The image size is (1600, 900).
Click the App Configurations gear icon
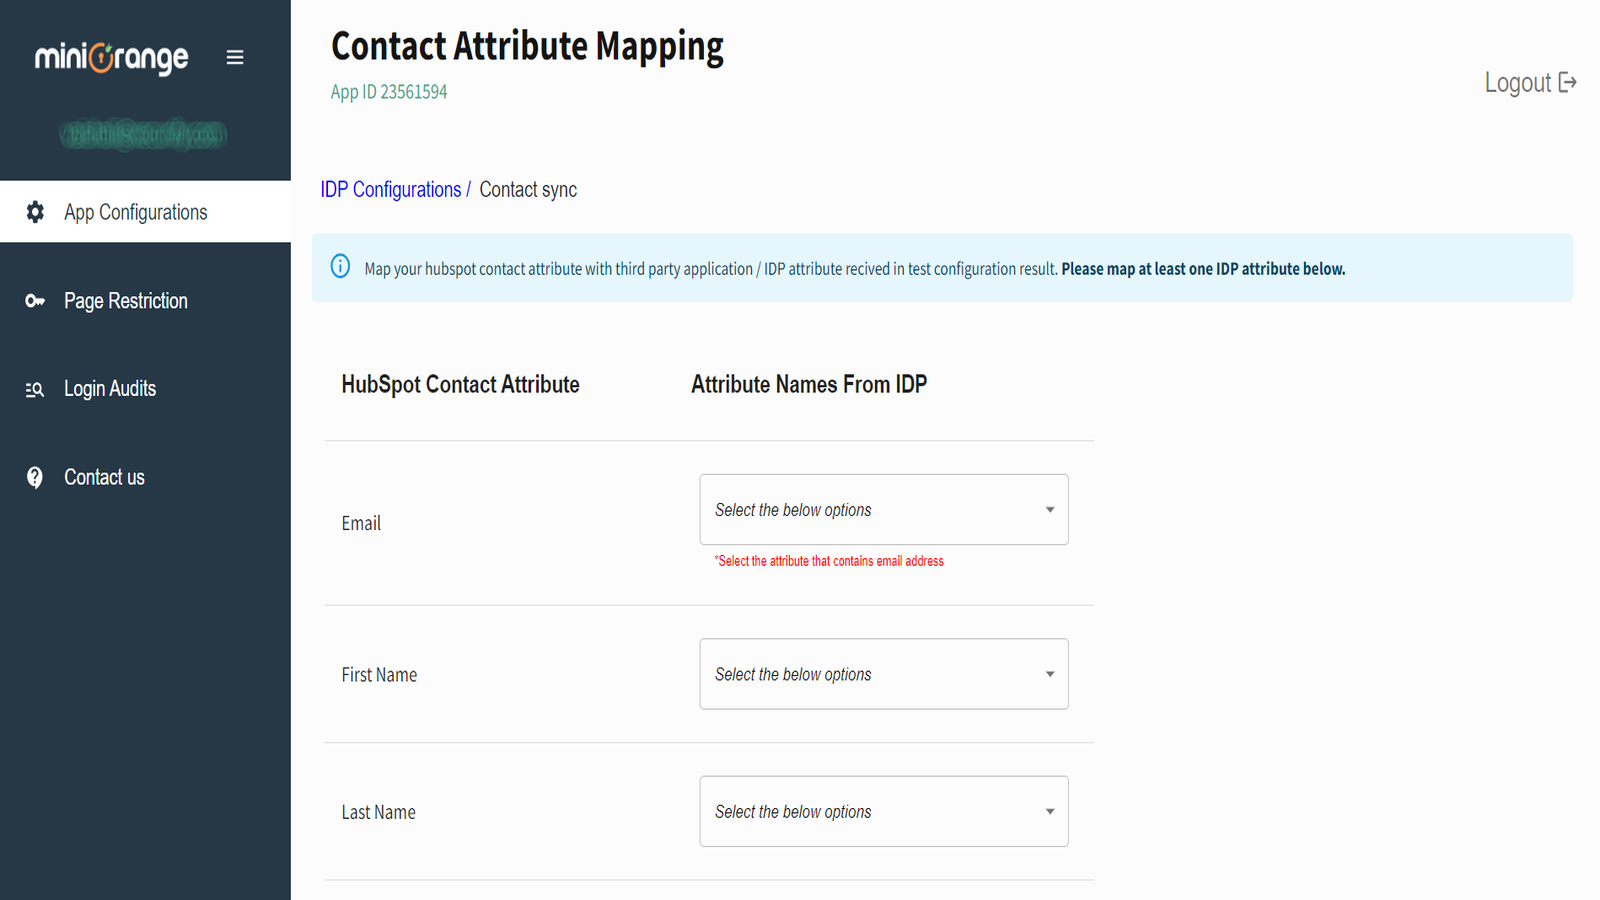coord(35,212)
